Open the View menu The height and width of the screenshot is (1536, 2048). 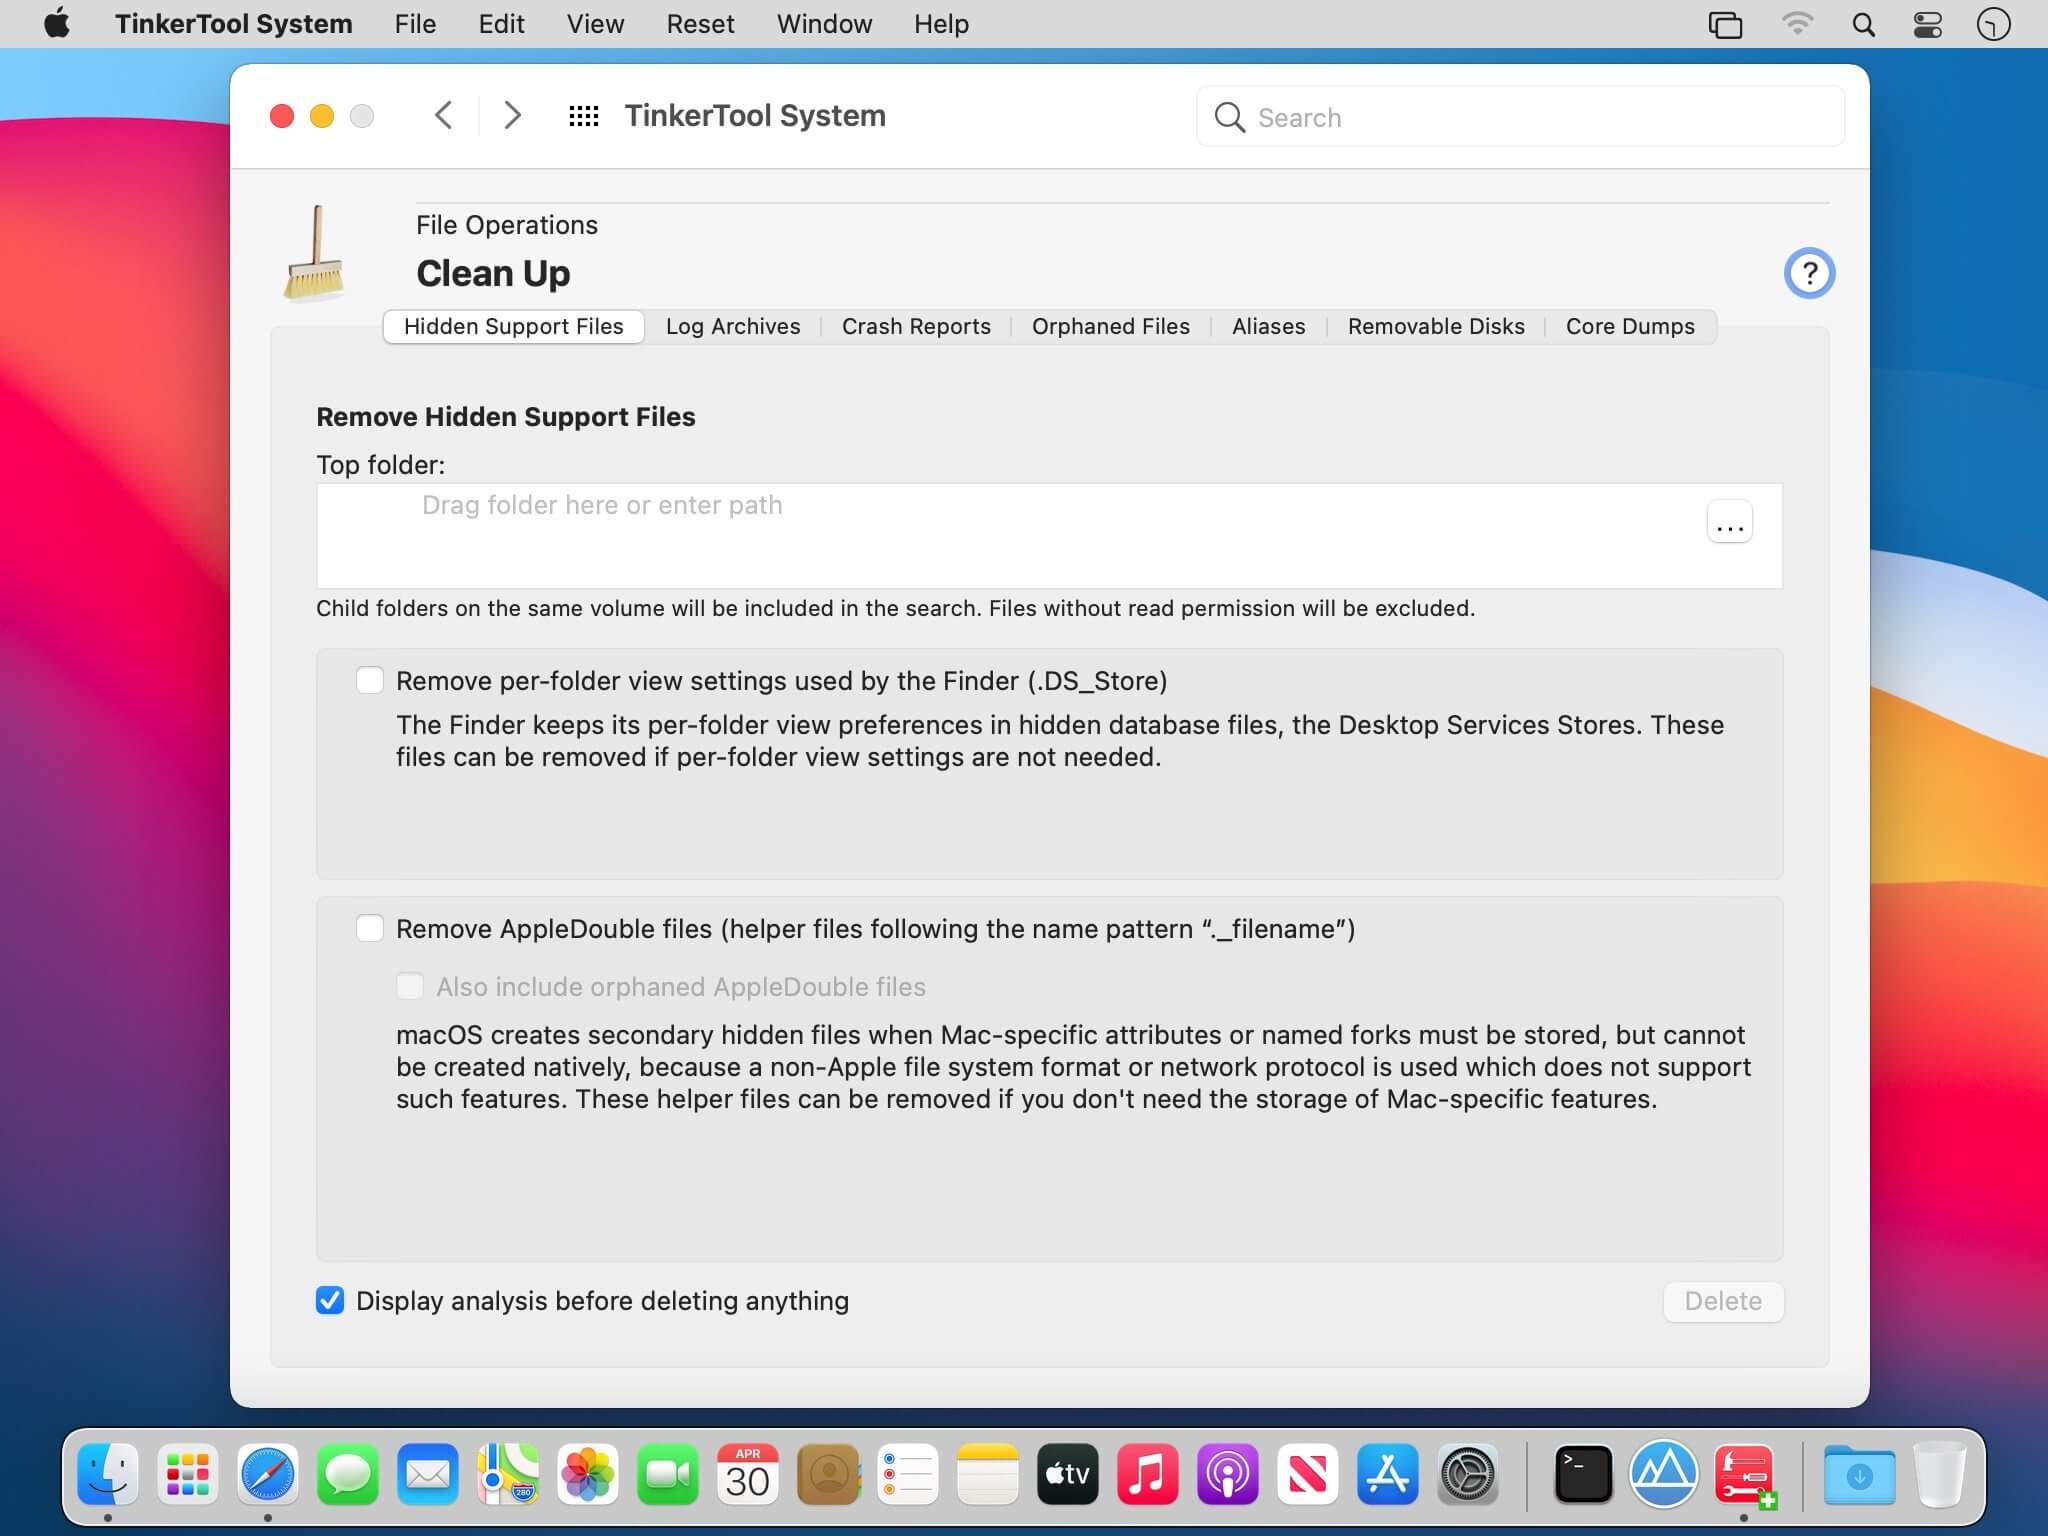(595, 24)
